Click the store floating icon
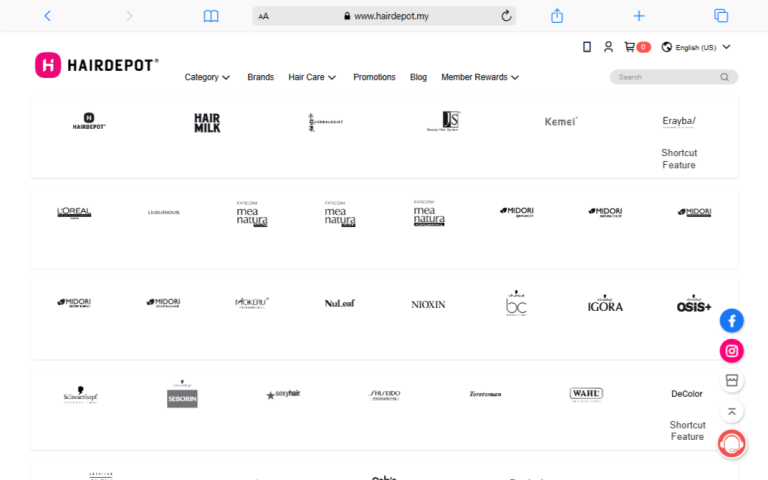This screenshot has width=768, height=480. pyautogui.click(x=732, y=381)
